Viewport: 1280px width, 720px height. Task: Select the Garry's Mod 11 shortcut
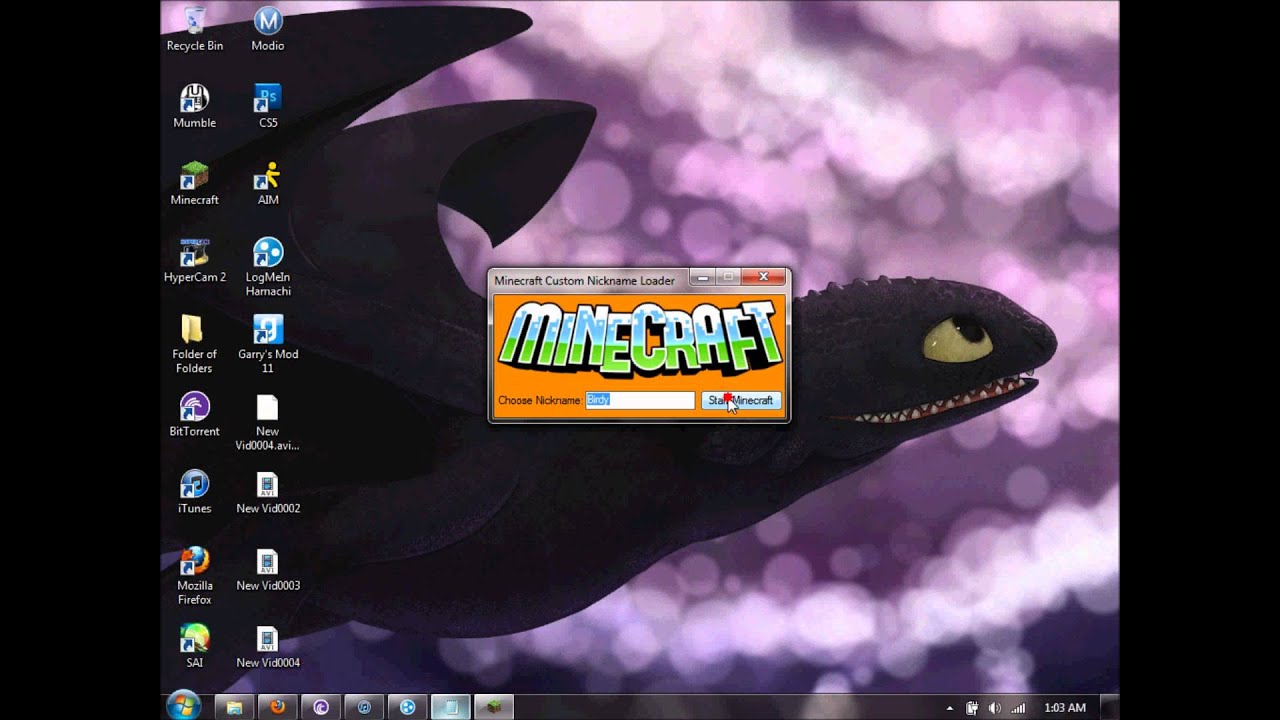coord(268,344)
